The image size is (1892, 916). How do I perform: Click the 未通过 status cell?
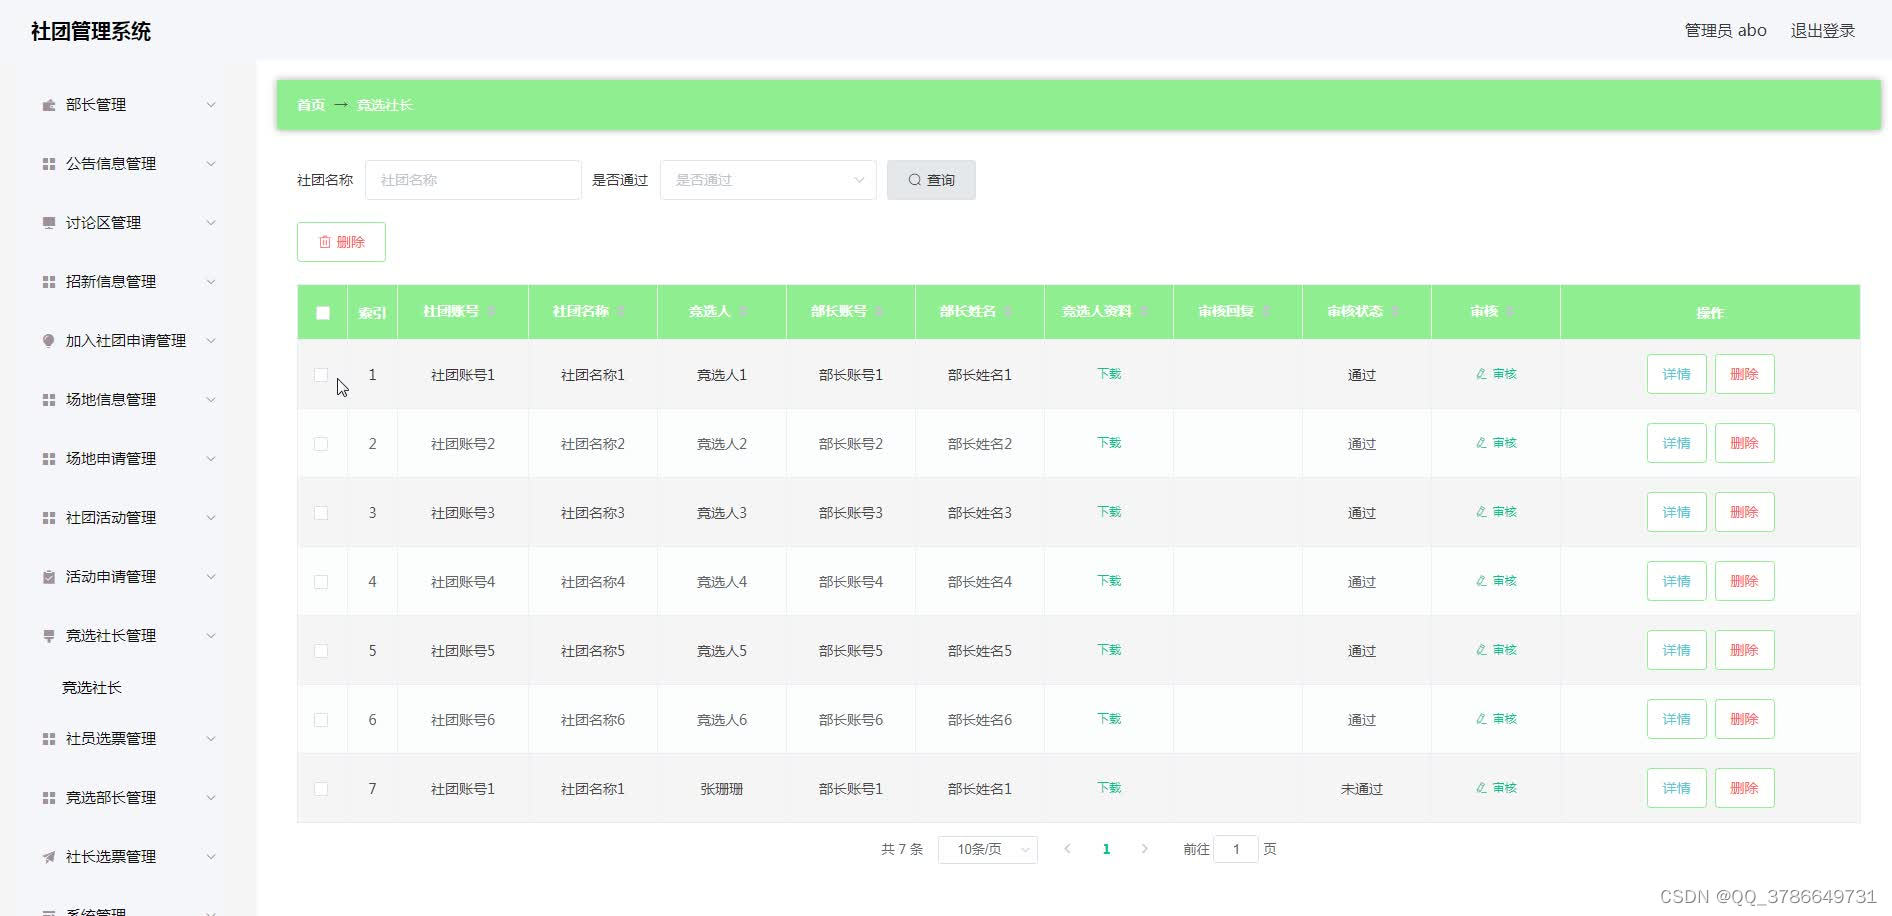pyautogui.click(x=1362, y=789)
